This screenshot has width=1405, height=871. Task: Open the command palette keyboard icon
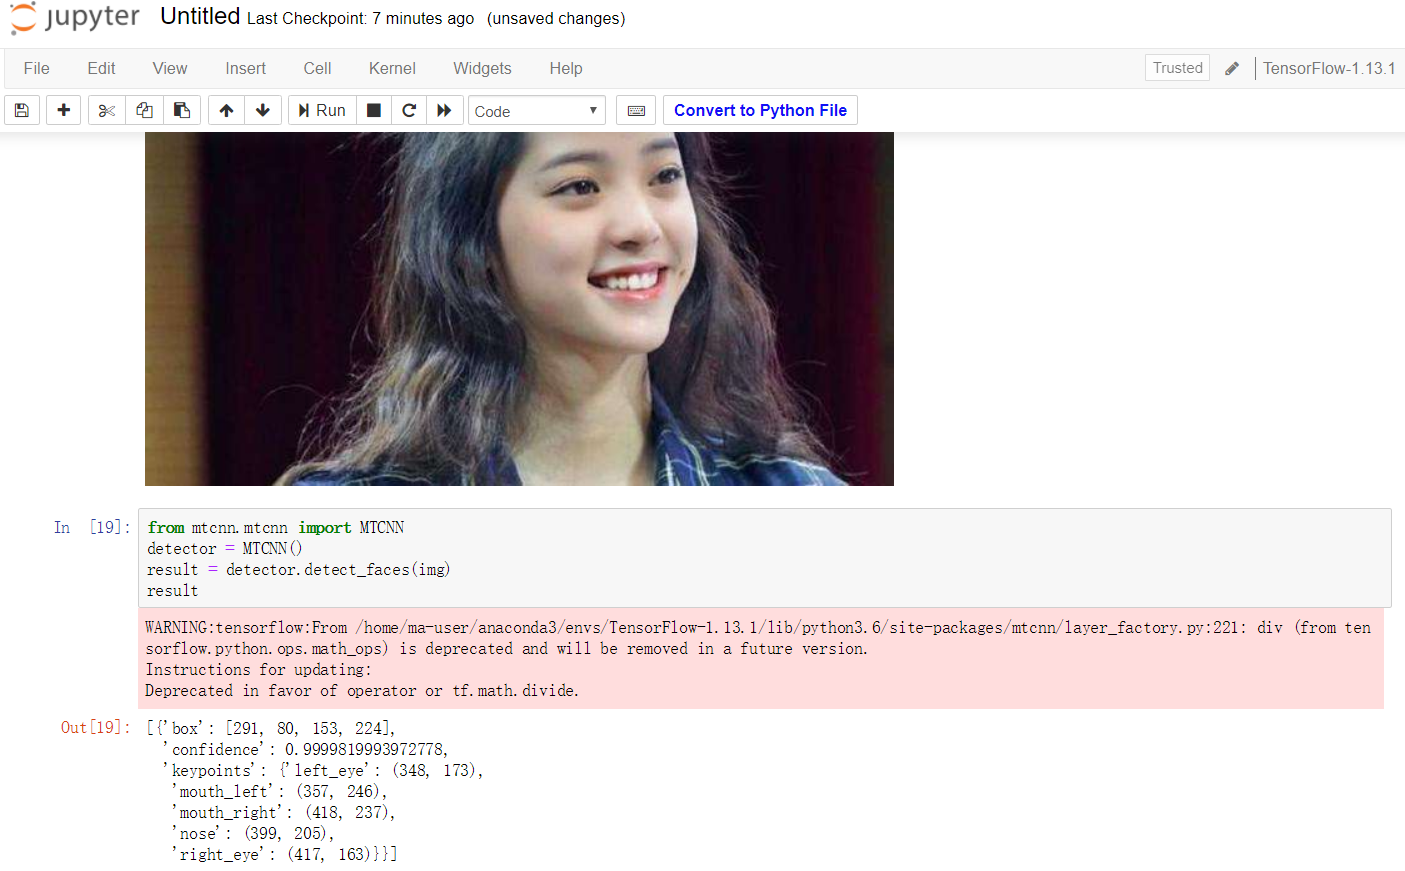[636, 110]
